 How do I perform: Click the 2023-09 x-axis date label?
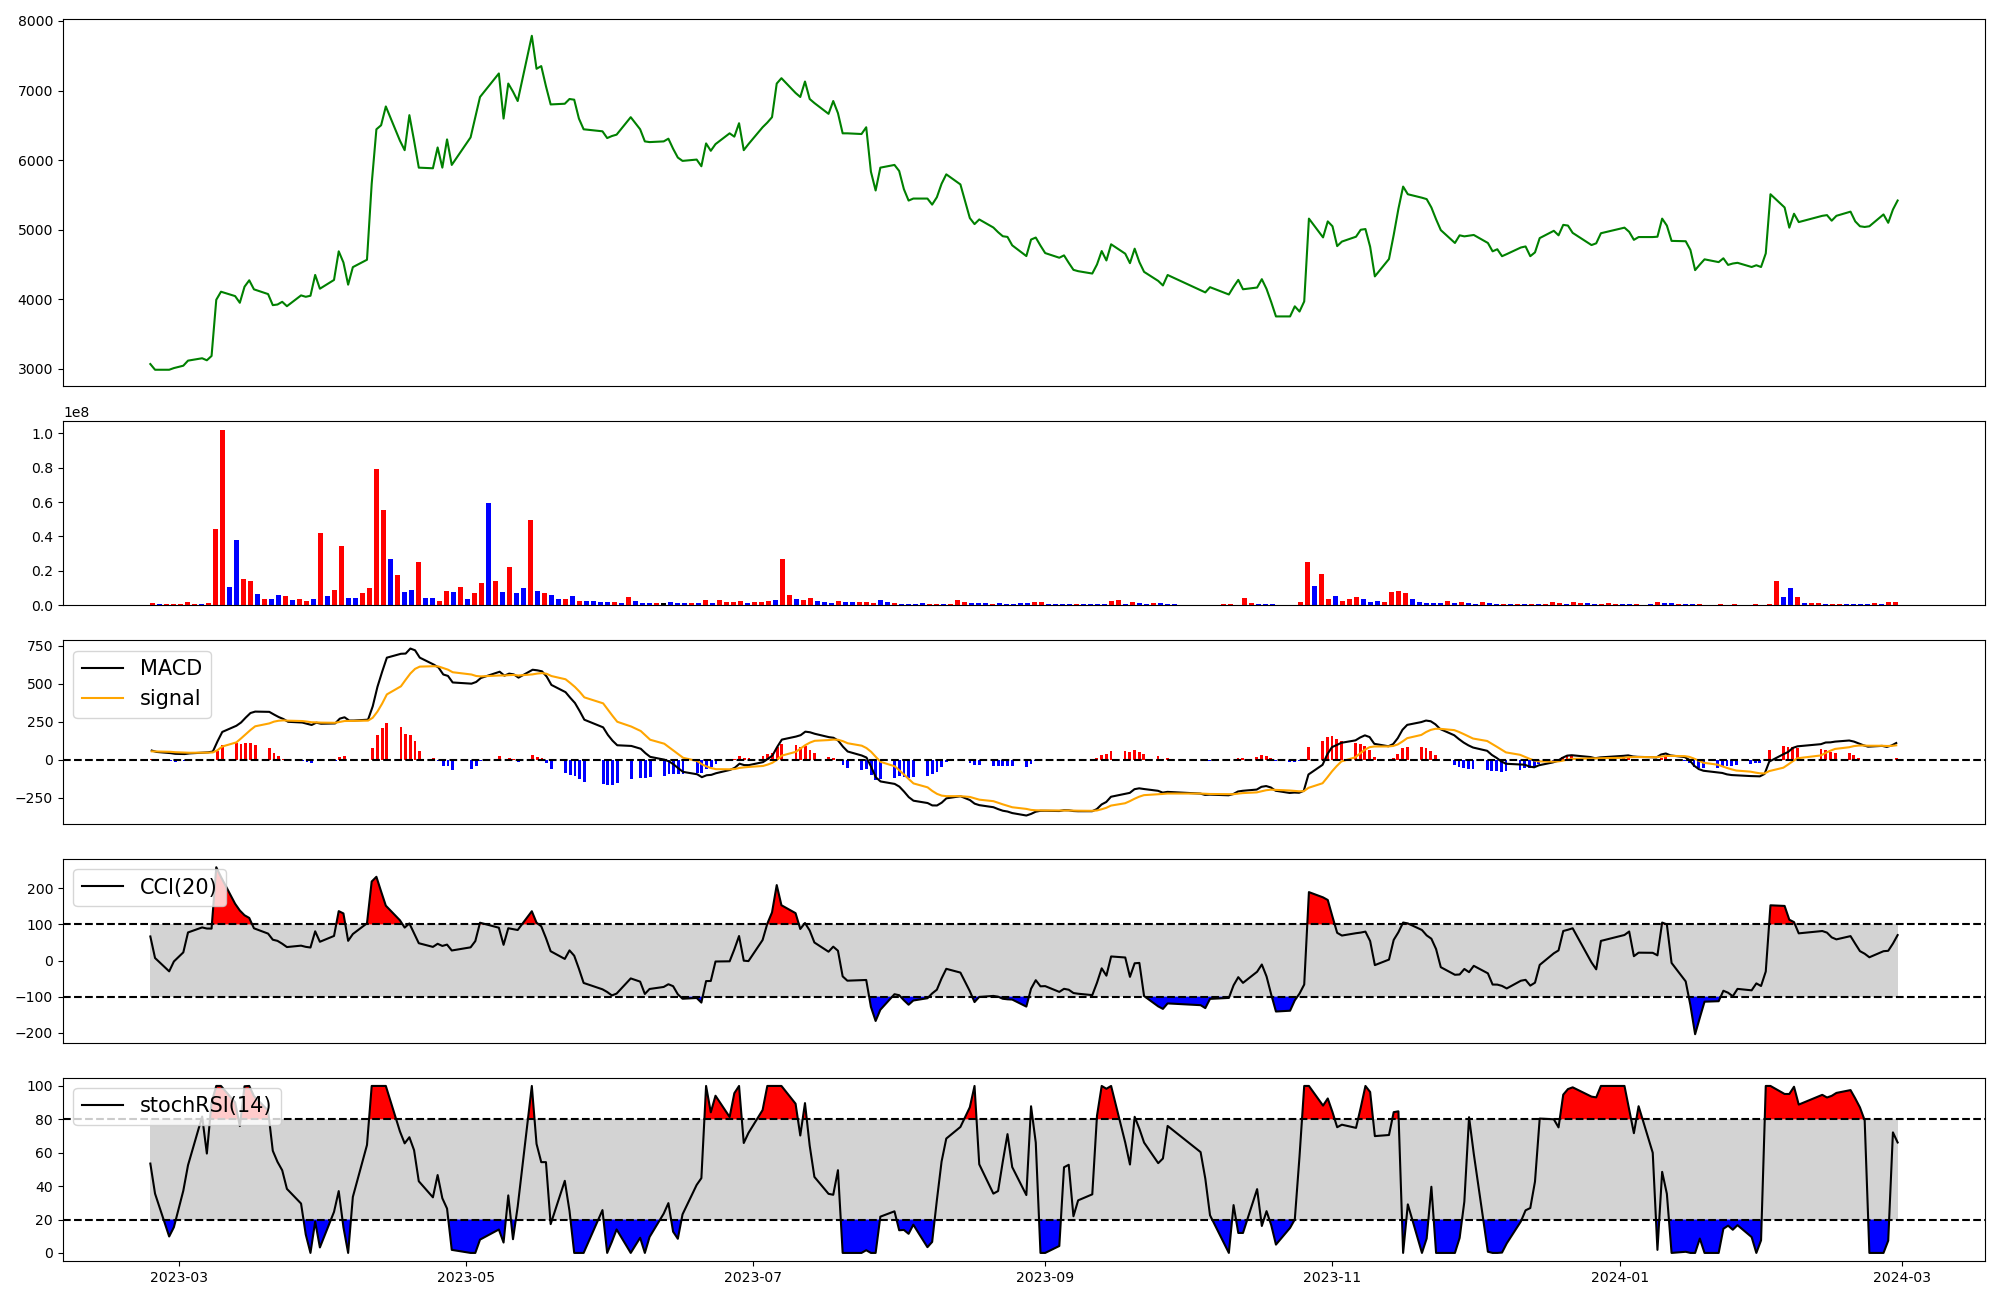[x=1045, y=1277]
